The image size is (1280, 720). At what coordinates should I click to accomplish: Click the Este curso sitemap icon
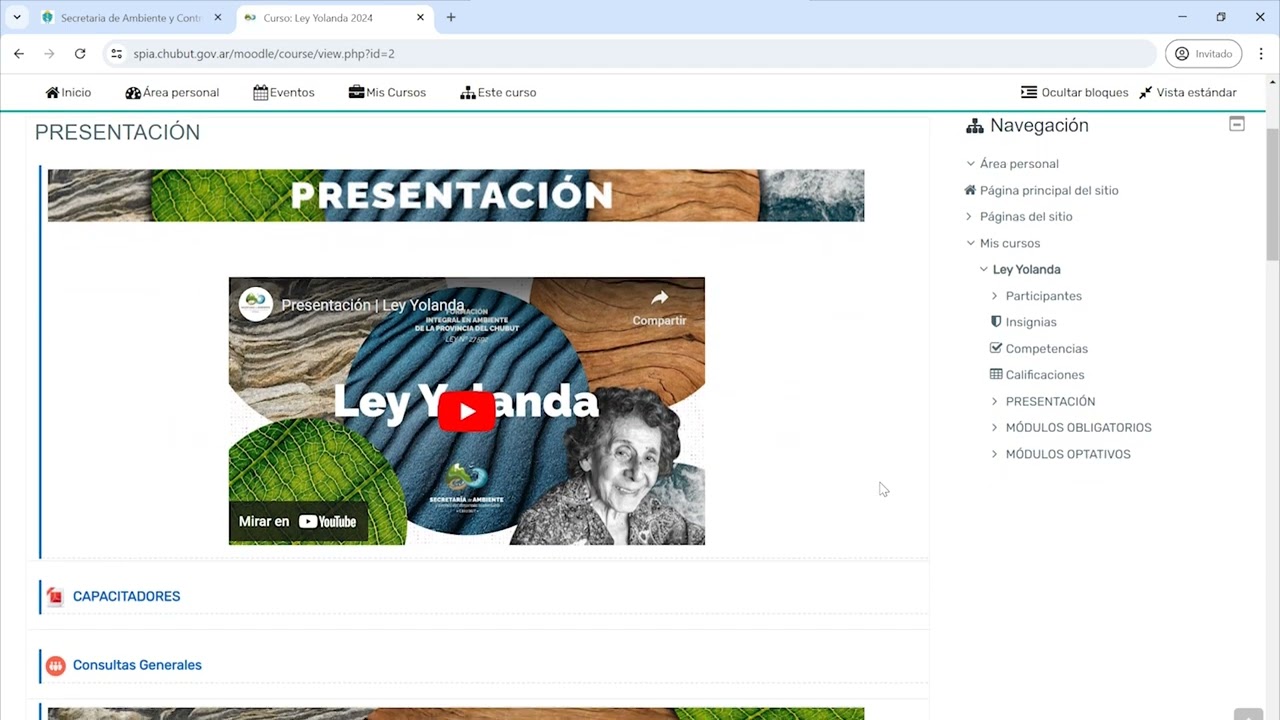[x=467, y=92]
